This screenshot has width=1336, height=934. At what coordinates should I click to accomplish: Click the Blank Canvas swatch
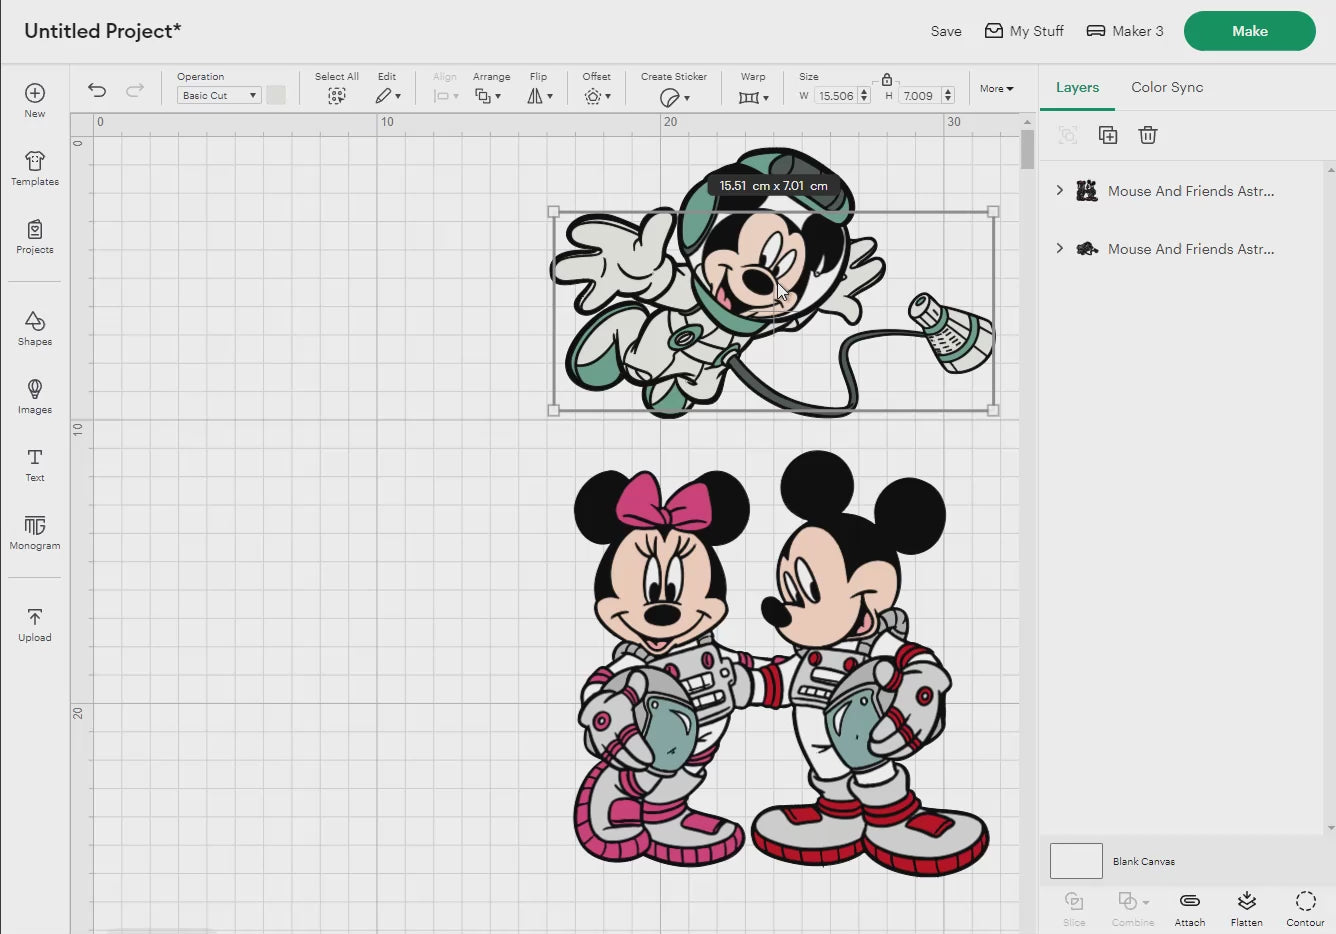1076,861
